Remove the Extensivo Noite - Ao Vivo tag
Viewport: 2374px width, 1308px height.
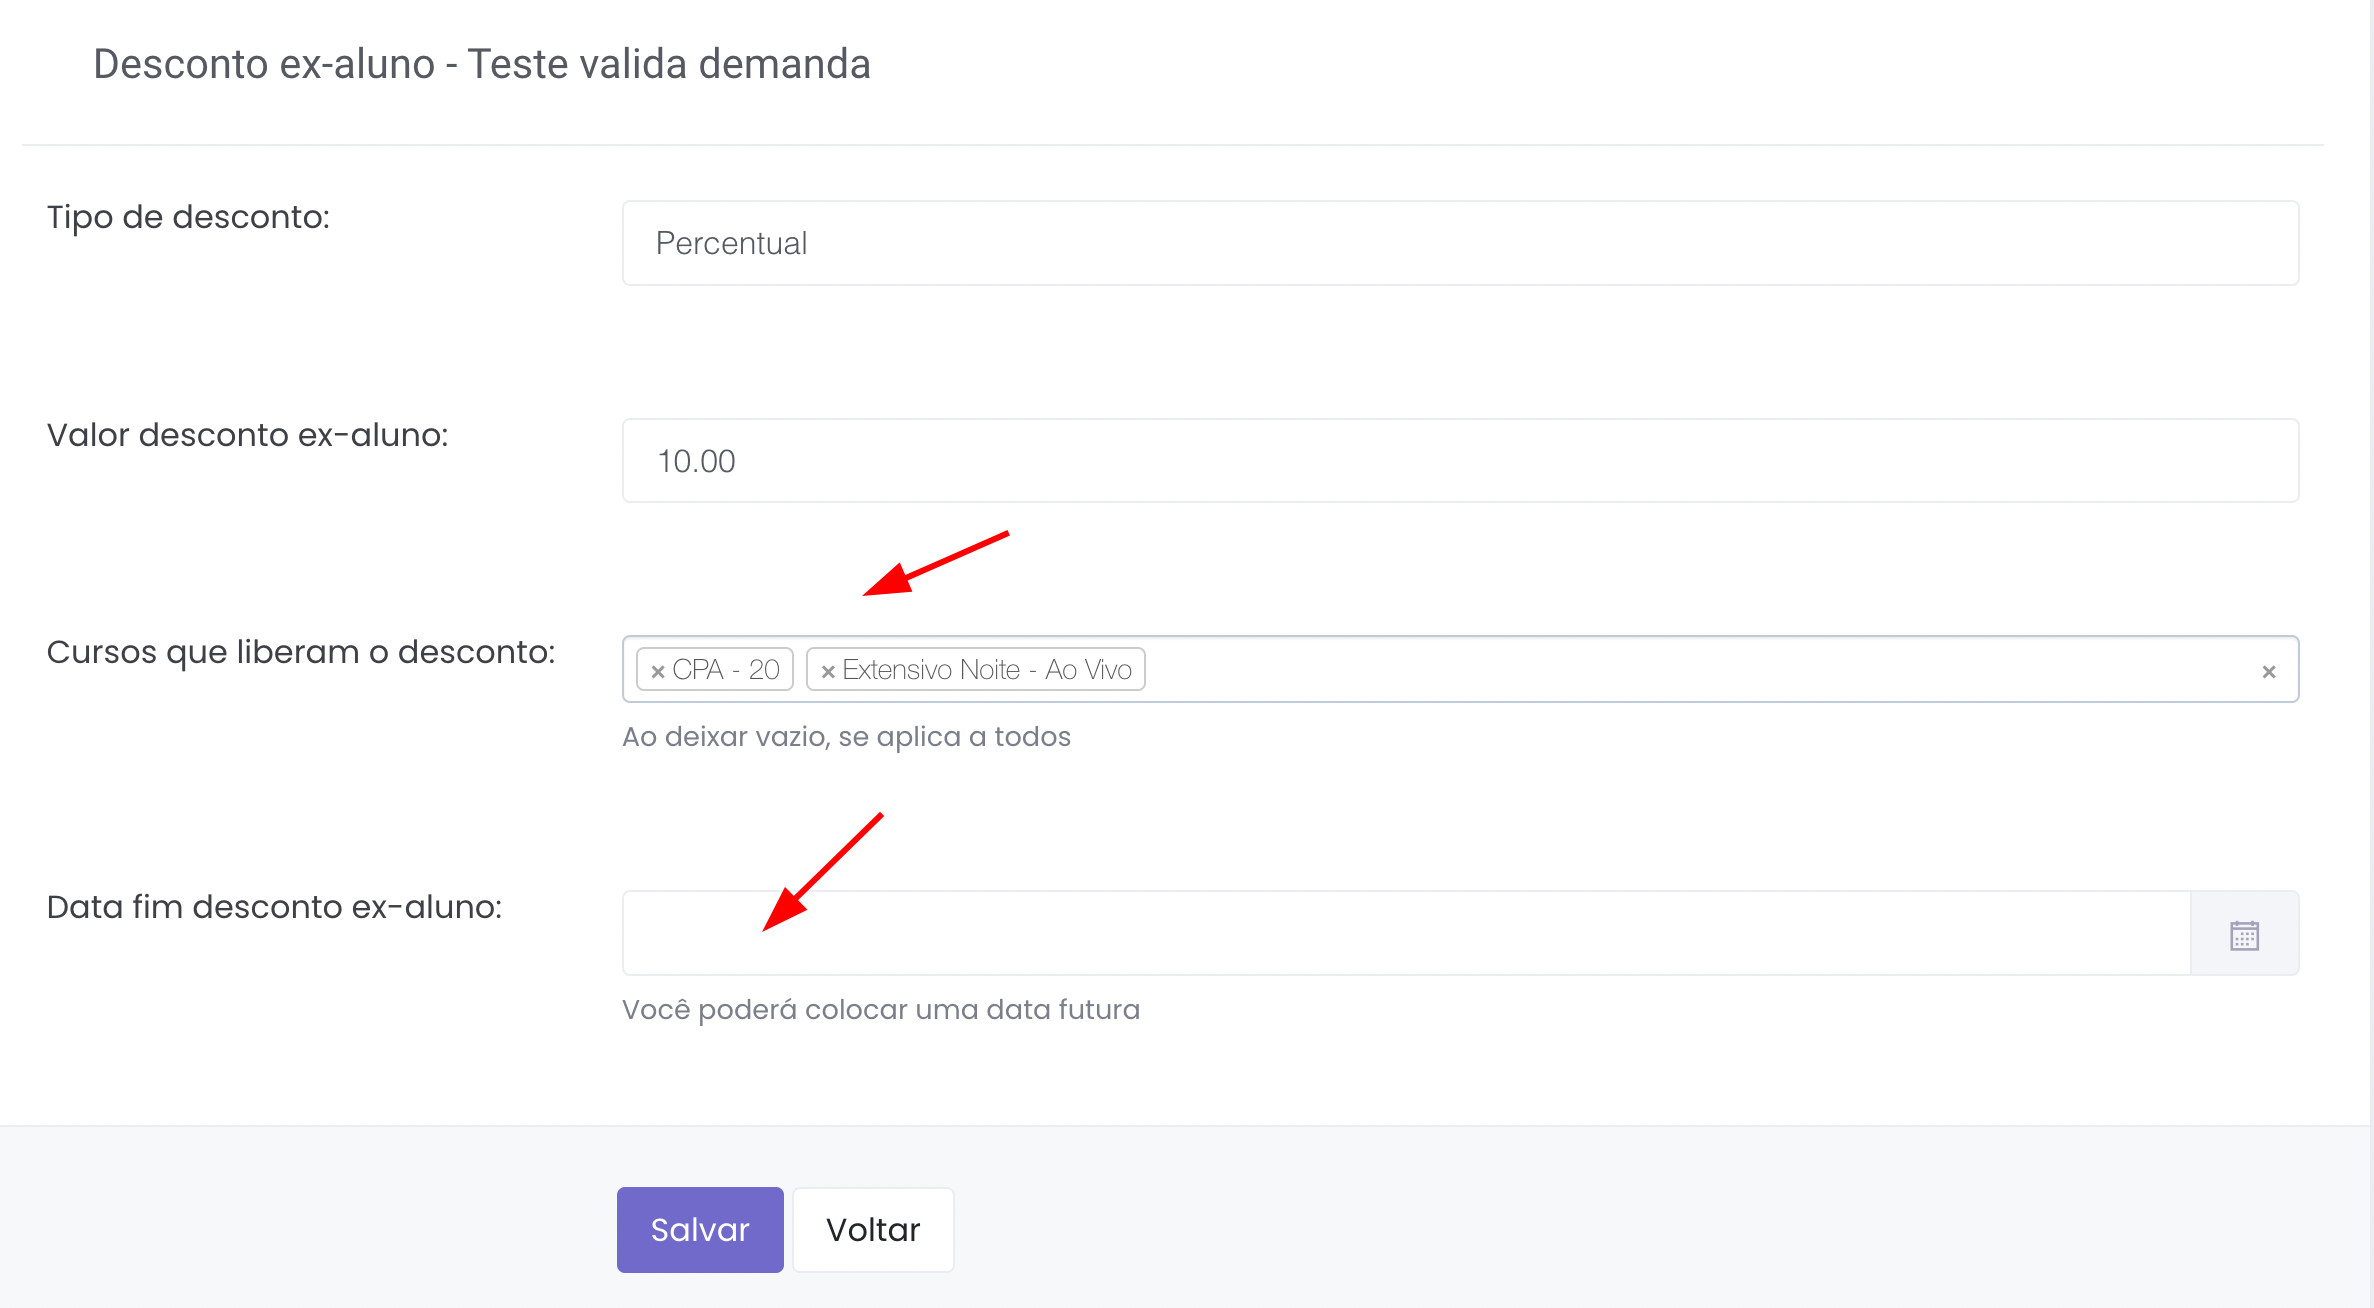point(828,672)
